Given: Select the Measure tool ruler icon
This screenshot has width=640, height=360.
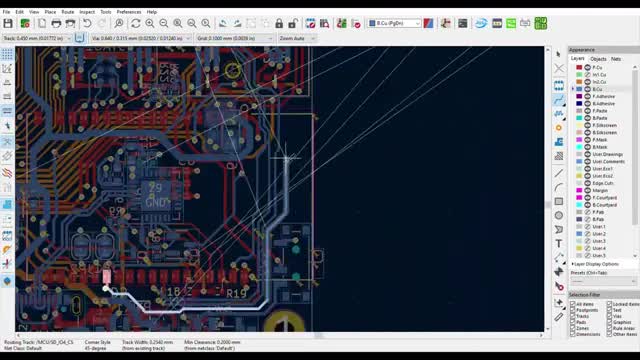Looking at the screenshot, I should pos(559,317).
